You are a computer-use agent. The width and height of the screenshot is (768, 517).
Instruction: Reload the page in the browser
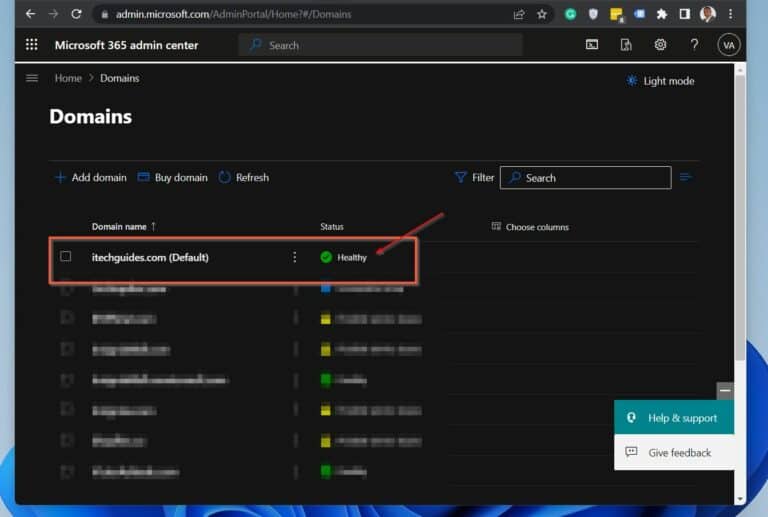(76, 14)
